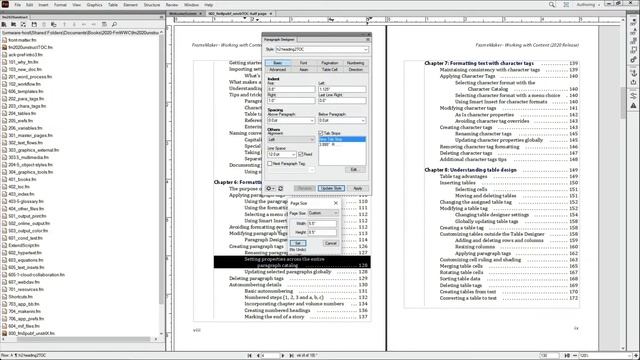This screenshot has height=360, width=640.
Task: Click the refresh icon in Paragraph Designer
Action: (280, 188)
